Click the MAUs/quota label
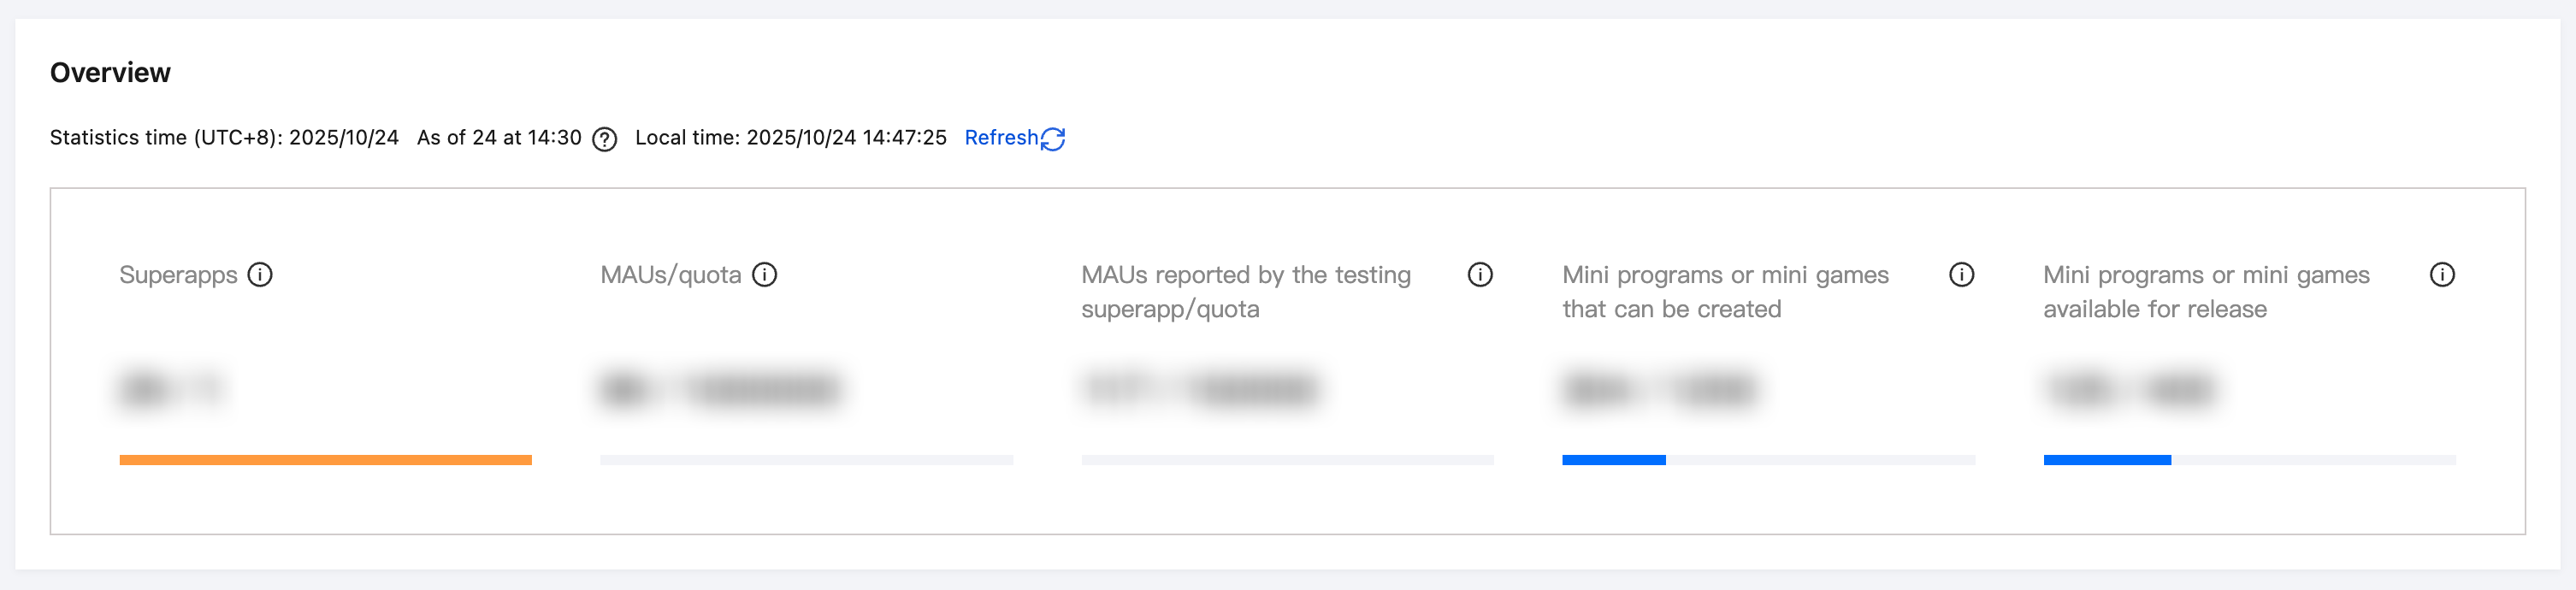 click(670, 275)
